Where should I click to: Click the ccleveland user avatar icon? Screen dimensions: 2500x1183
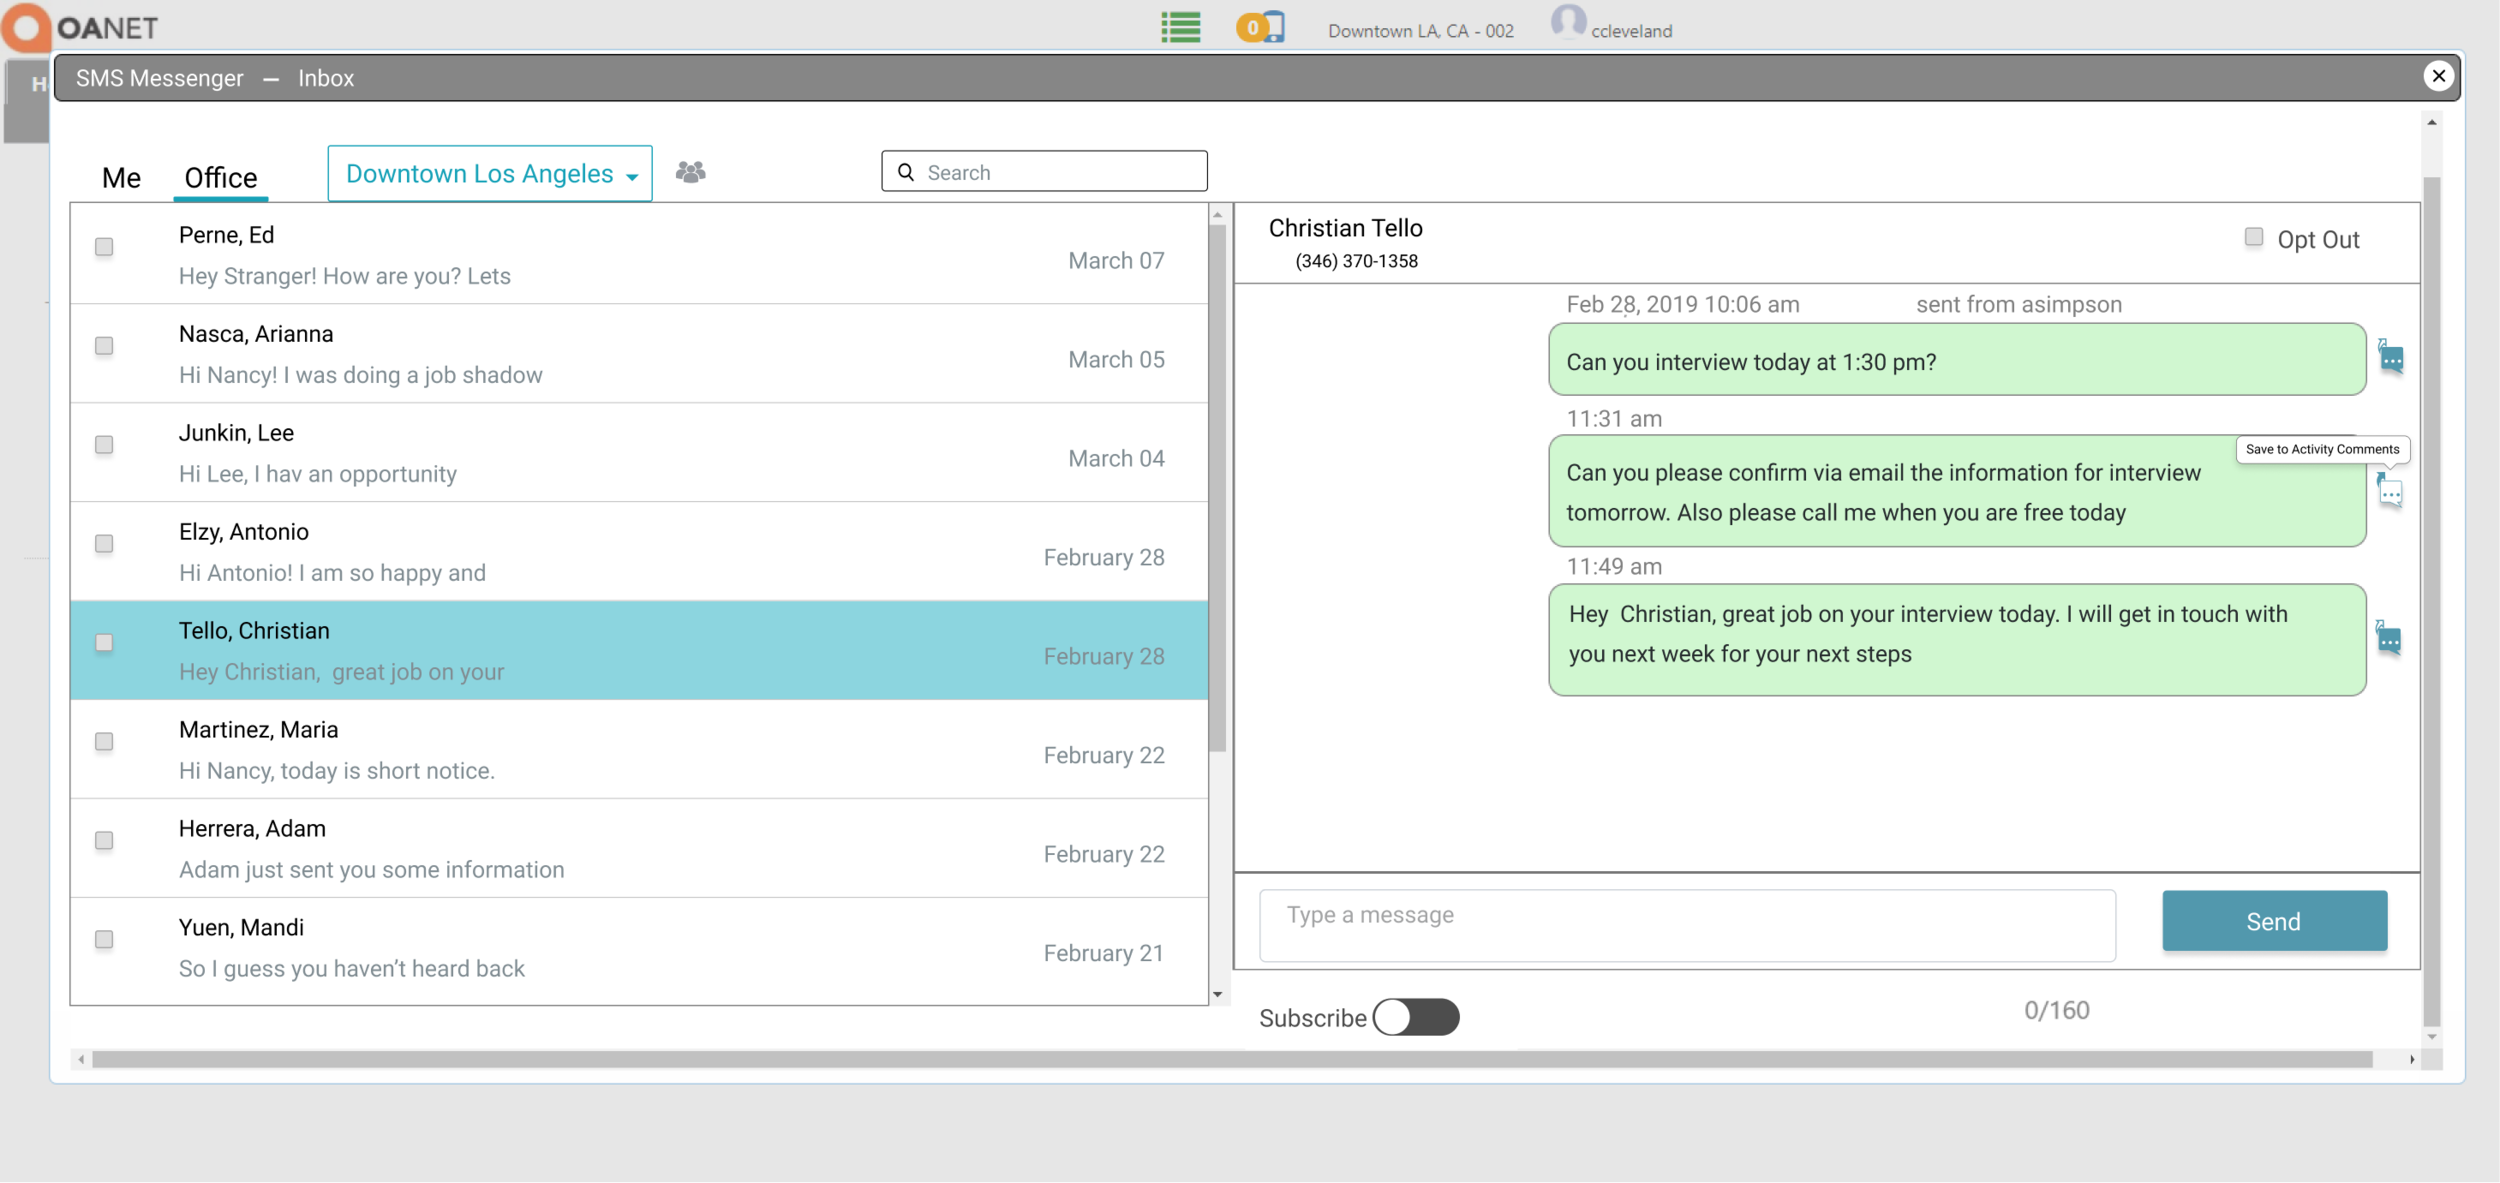[1567, 22]
